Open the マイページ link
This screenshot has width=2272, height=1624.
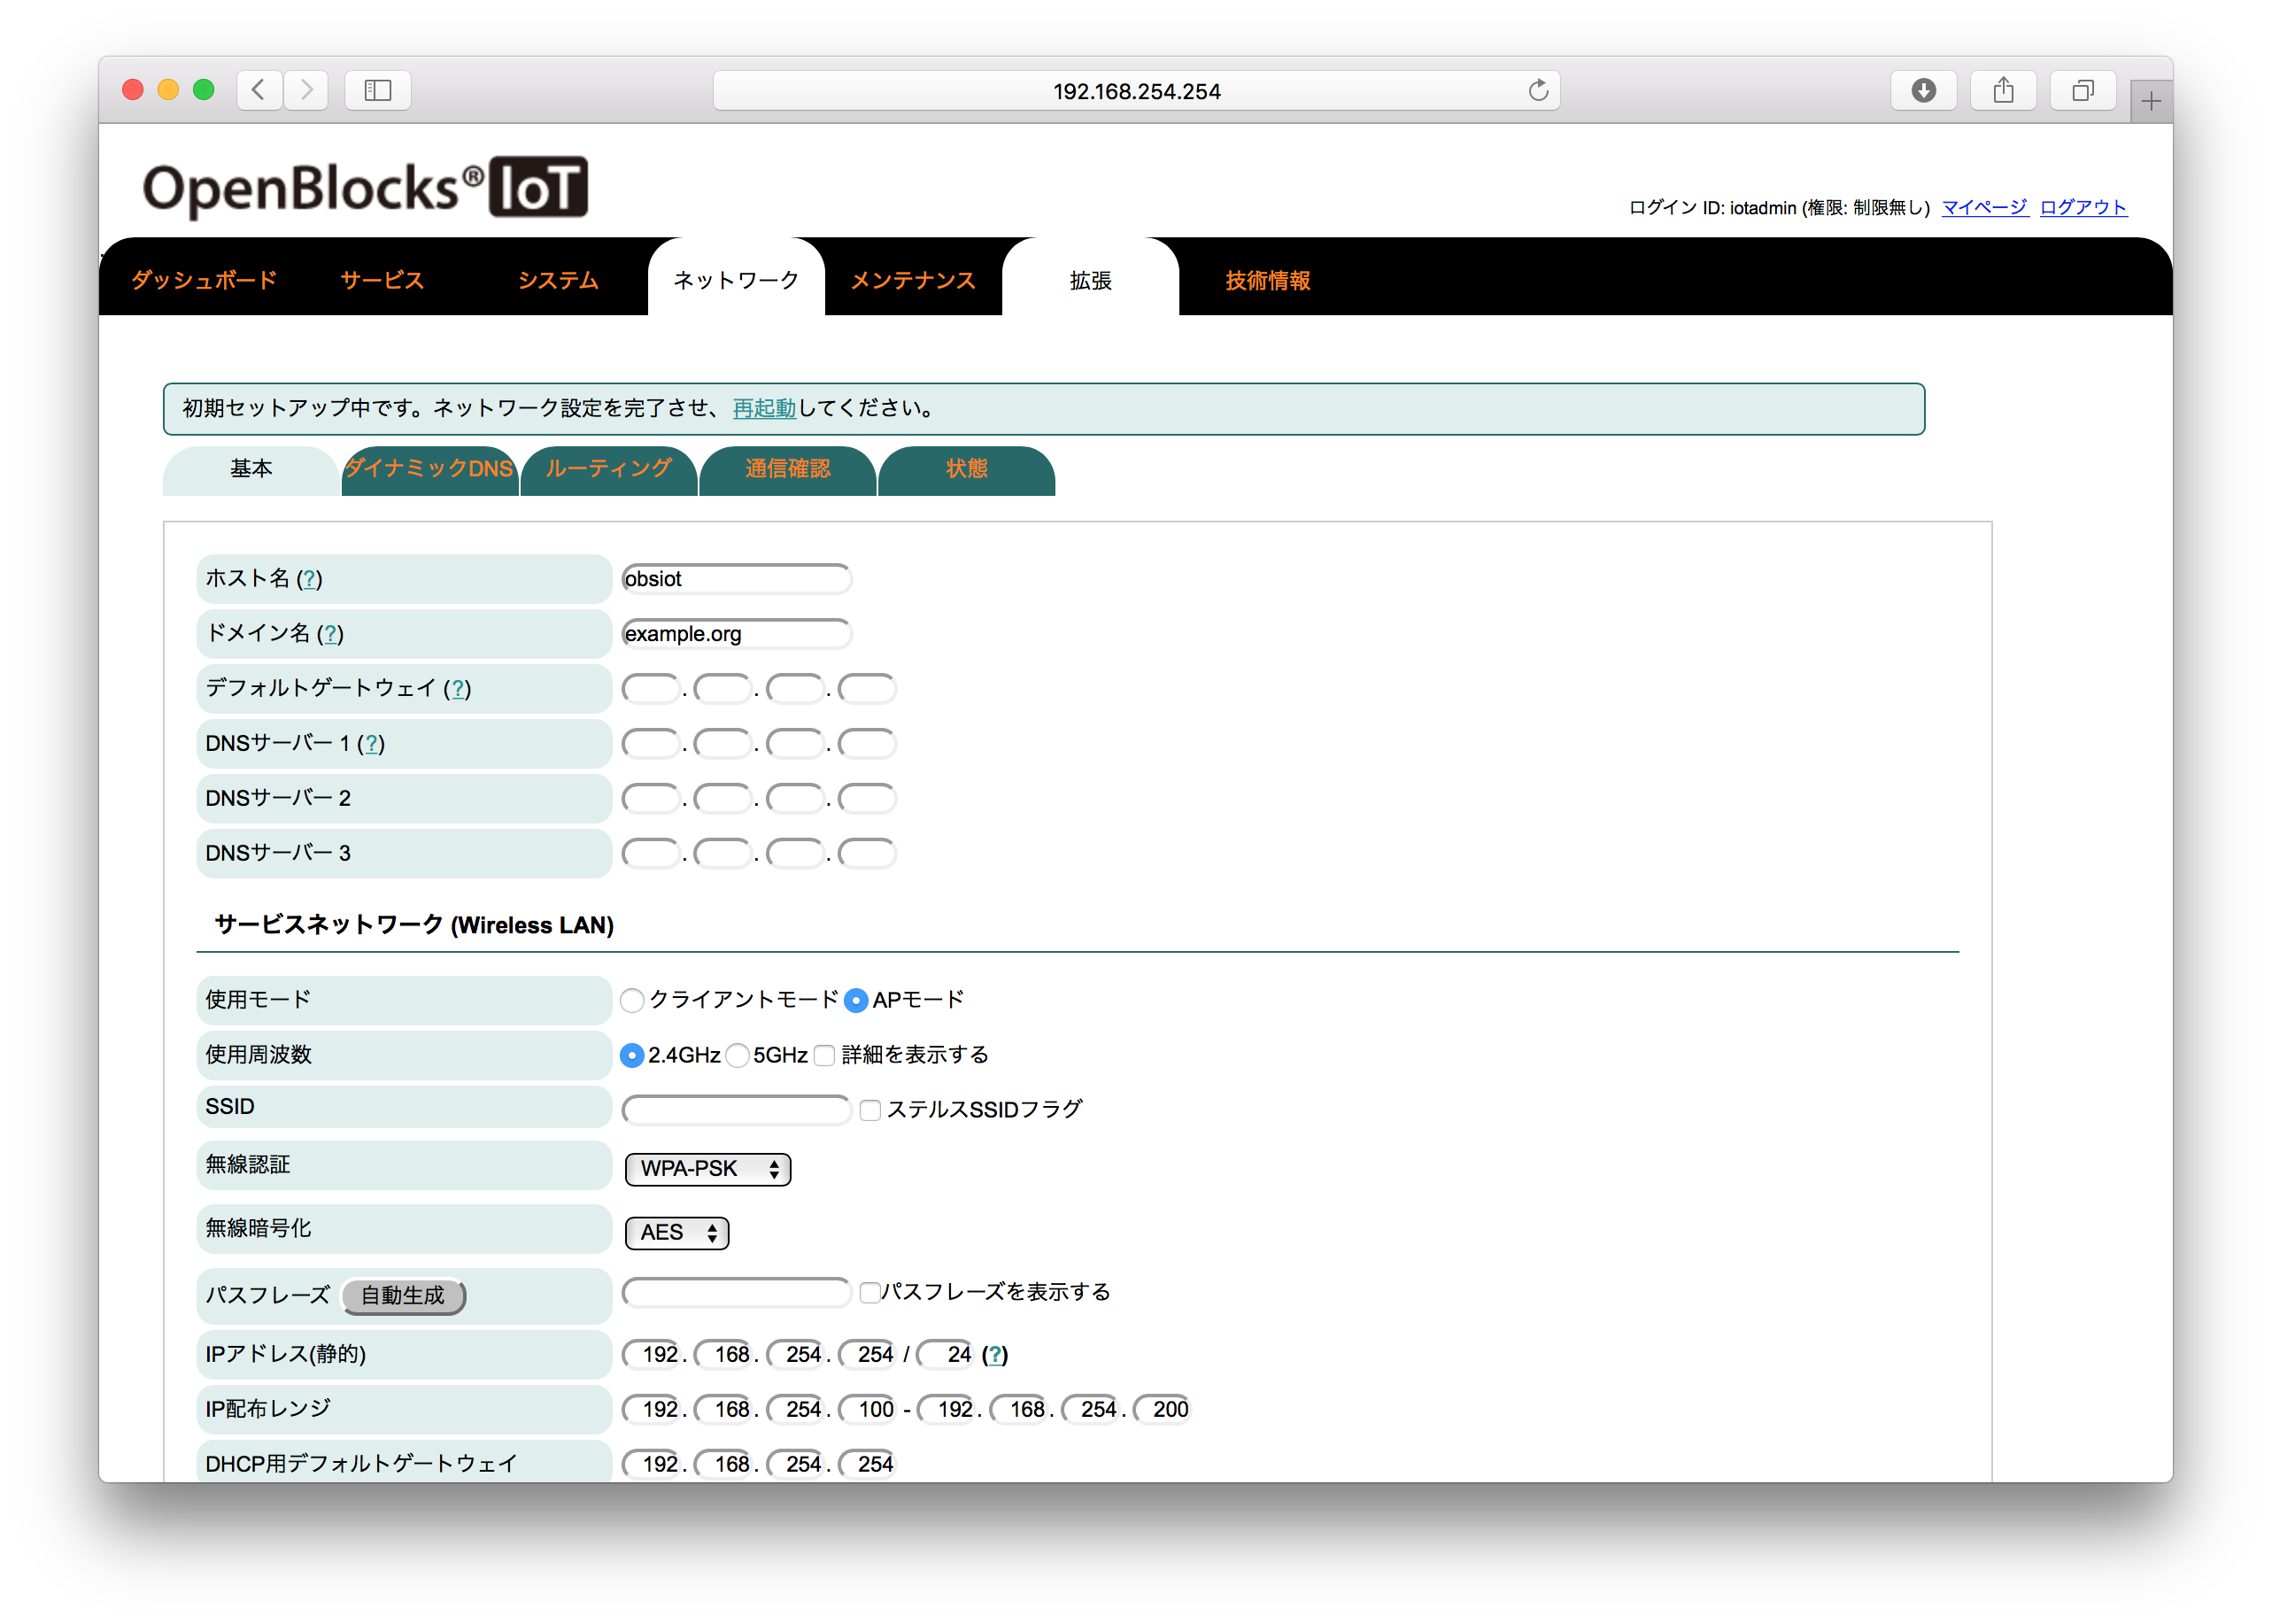pos(1984,207)
